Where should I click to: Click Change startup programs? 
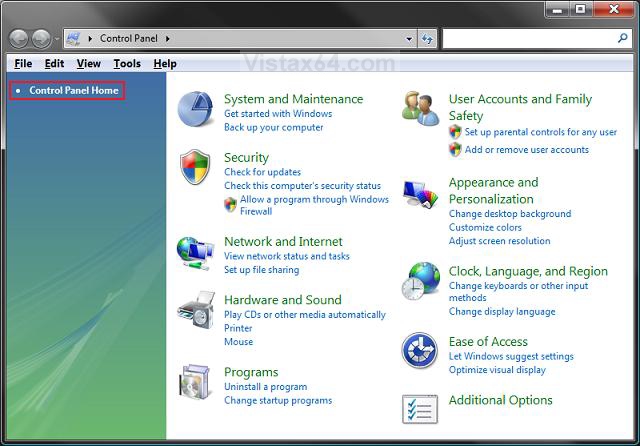coord(278,400)
